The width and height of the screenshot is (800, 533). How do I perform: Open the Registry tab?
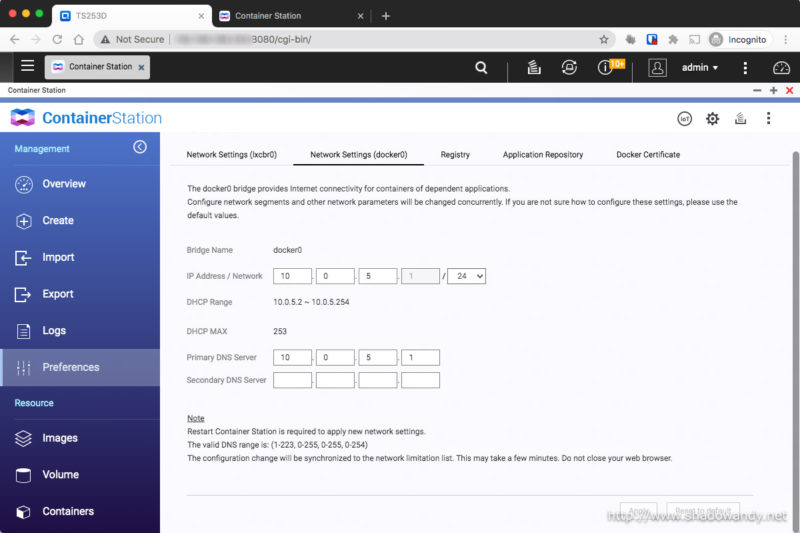[455, 155]
